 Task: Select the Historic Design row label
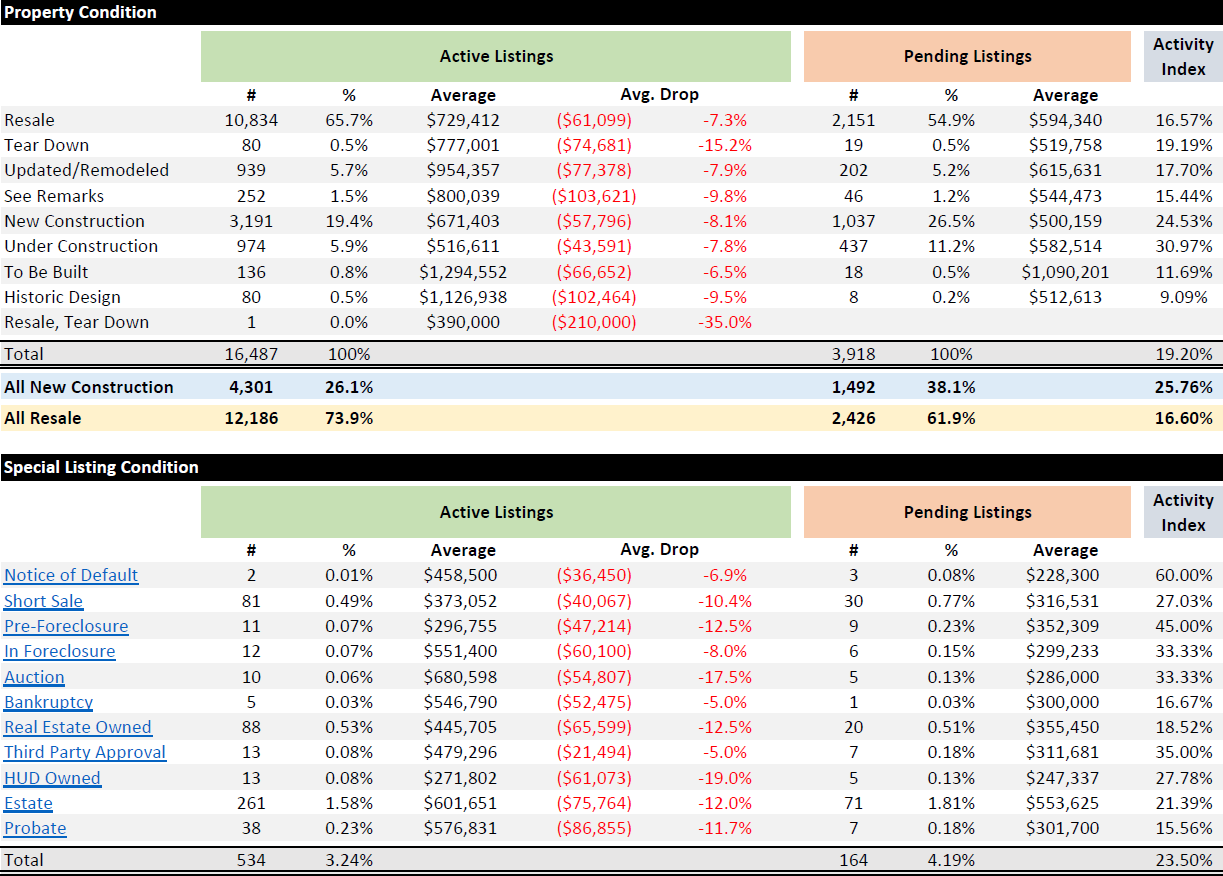(x=62, y=297)
